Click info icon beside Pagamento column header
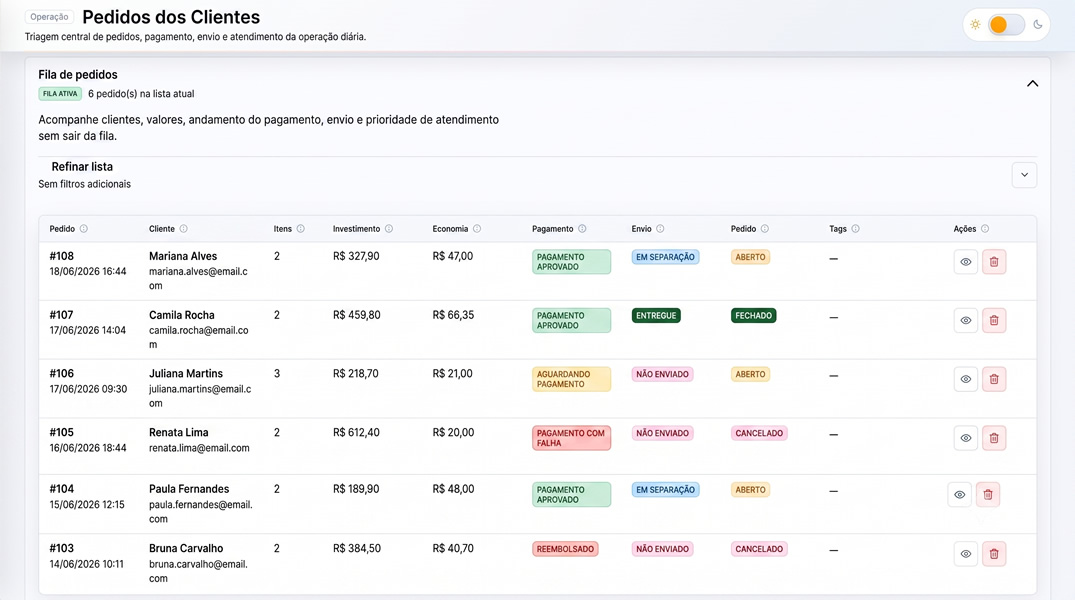This screenshot has width=1075, height=600. pos(582,229)
